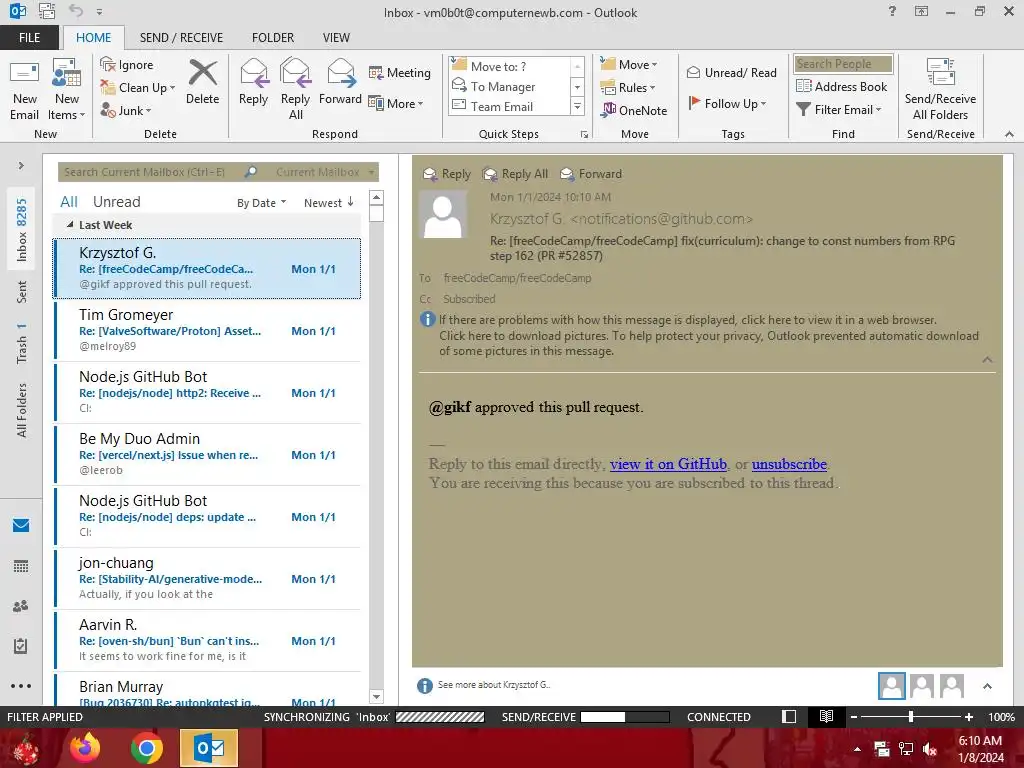Click the ribbon Forward button

click(340, 82)
